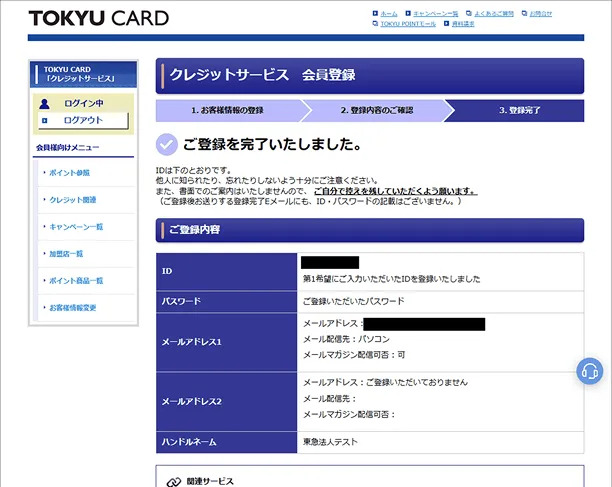The height and width of the screenshot is (487, 612).
Task: Click the logged-in user silhouette icon
Action: point(44,104)
